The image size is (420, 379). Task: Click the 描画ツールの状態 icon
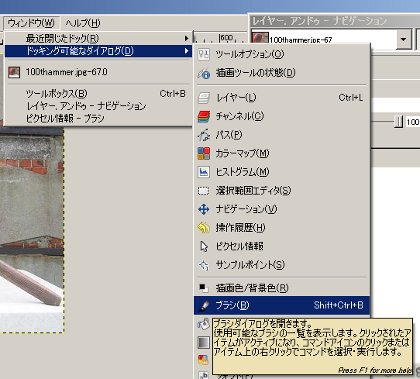(x=204, y=73)
